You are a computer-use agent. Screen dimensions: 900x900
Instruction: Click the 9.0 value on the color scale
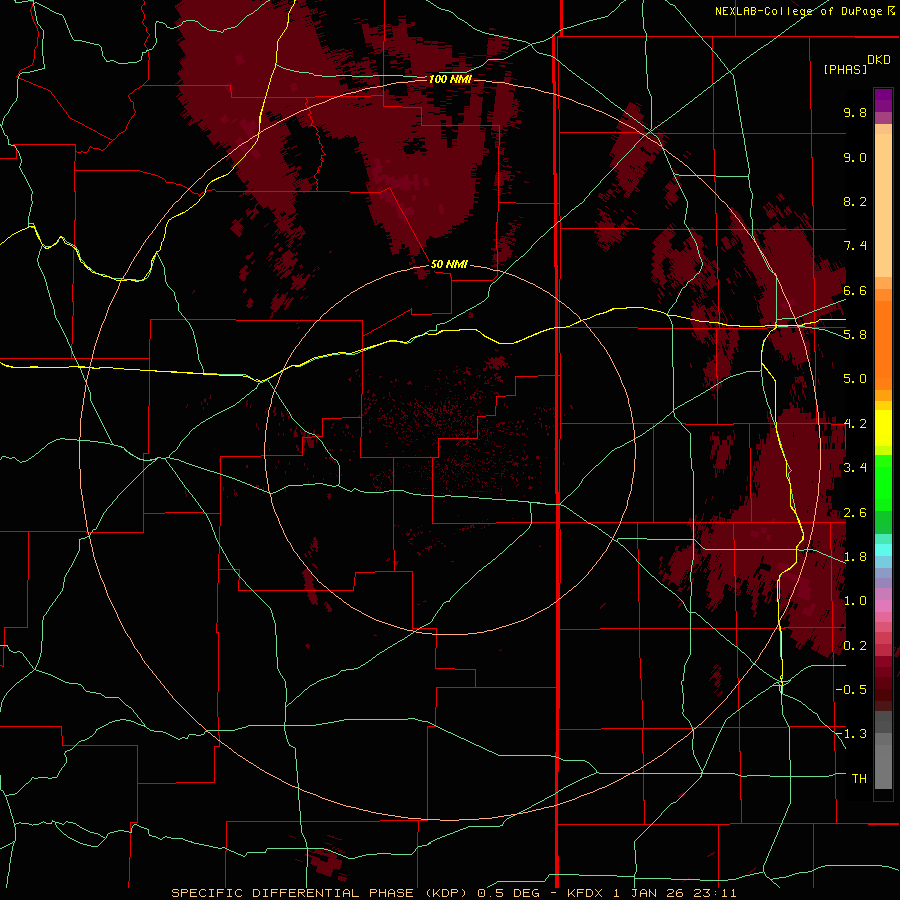855,157
